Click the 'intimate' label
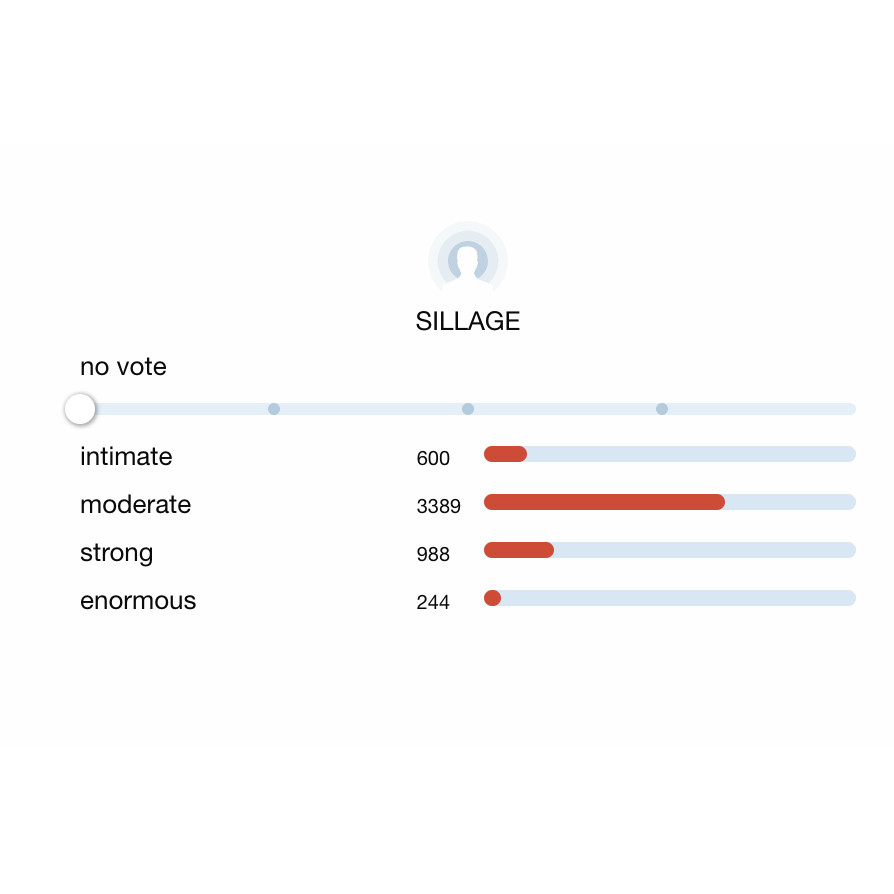 click(x=126, y=457)
